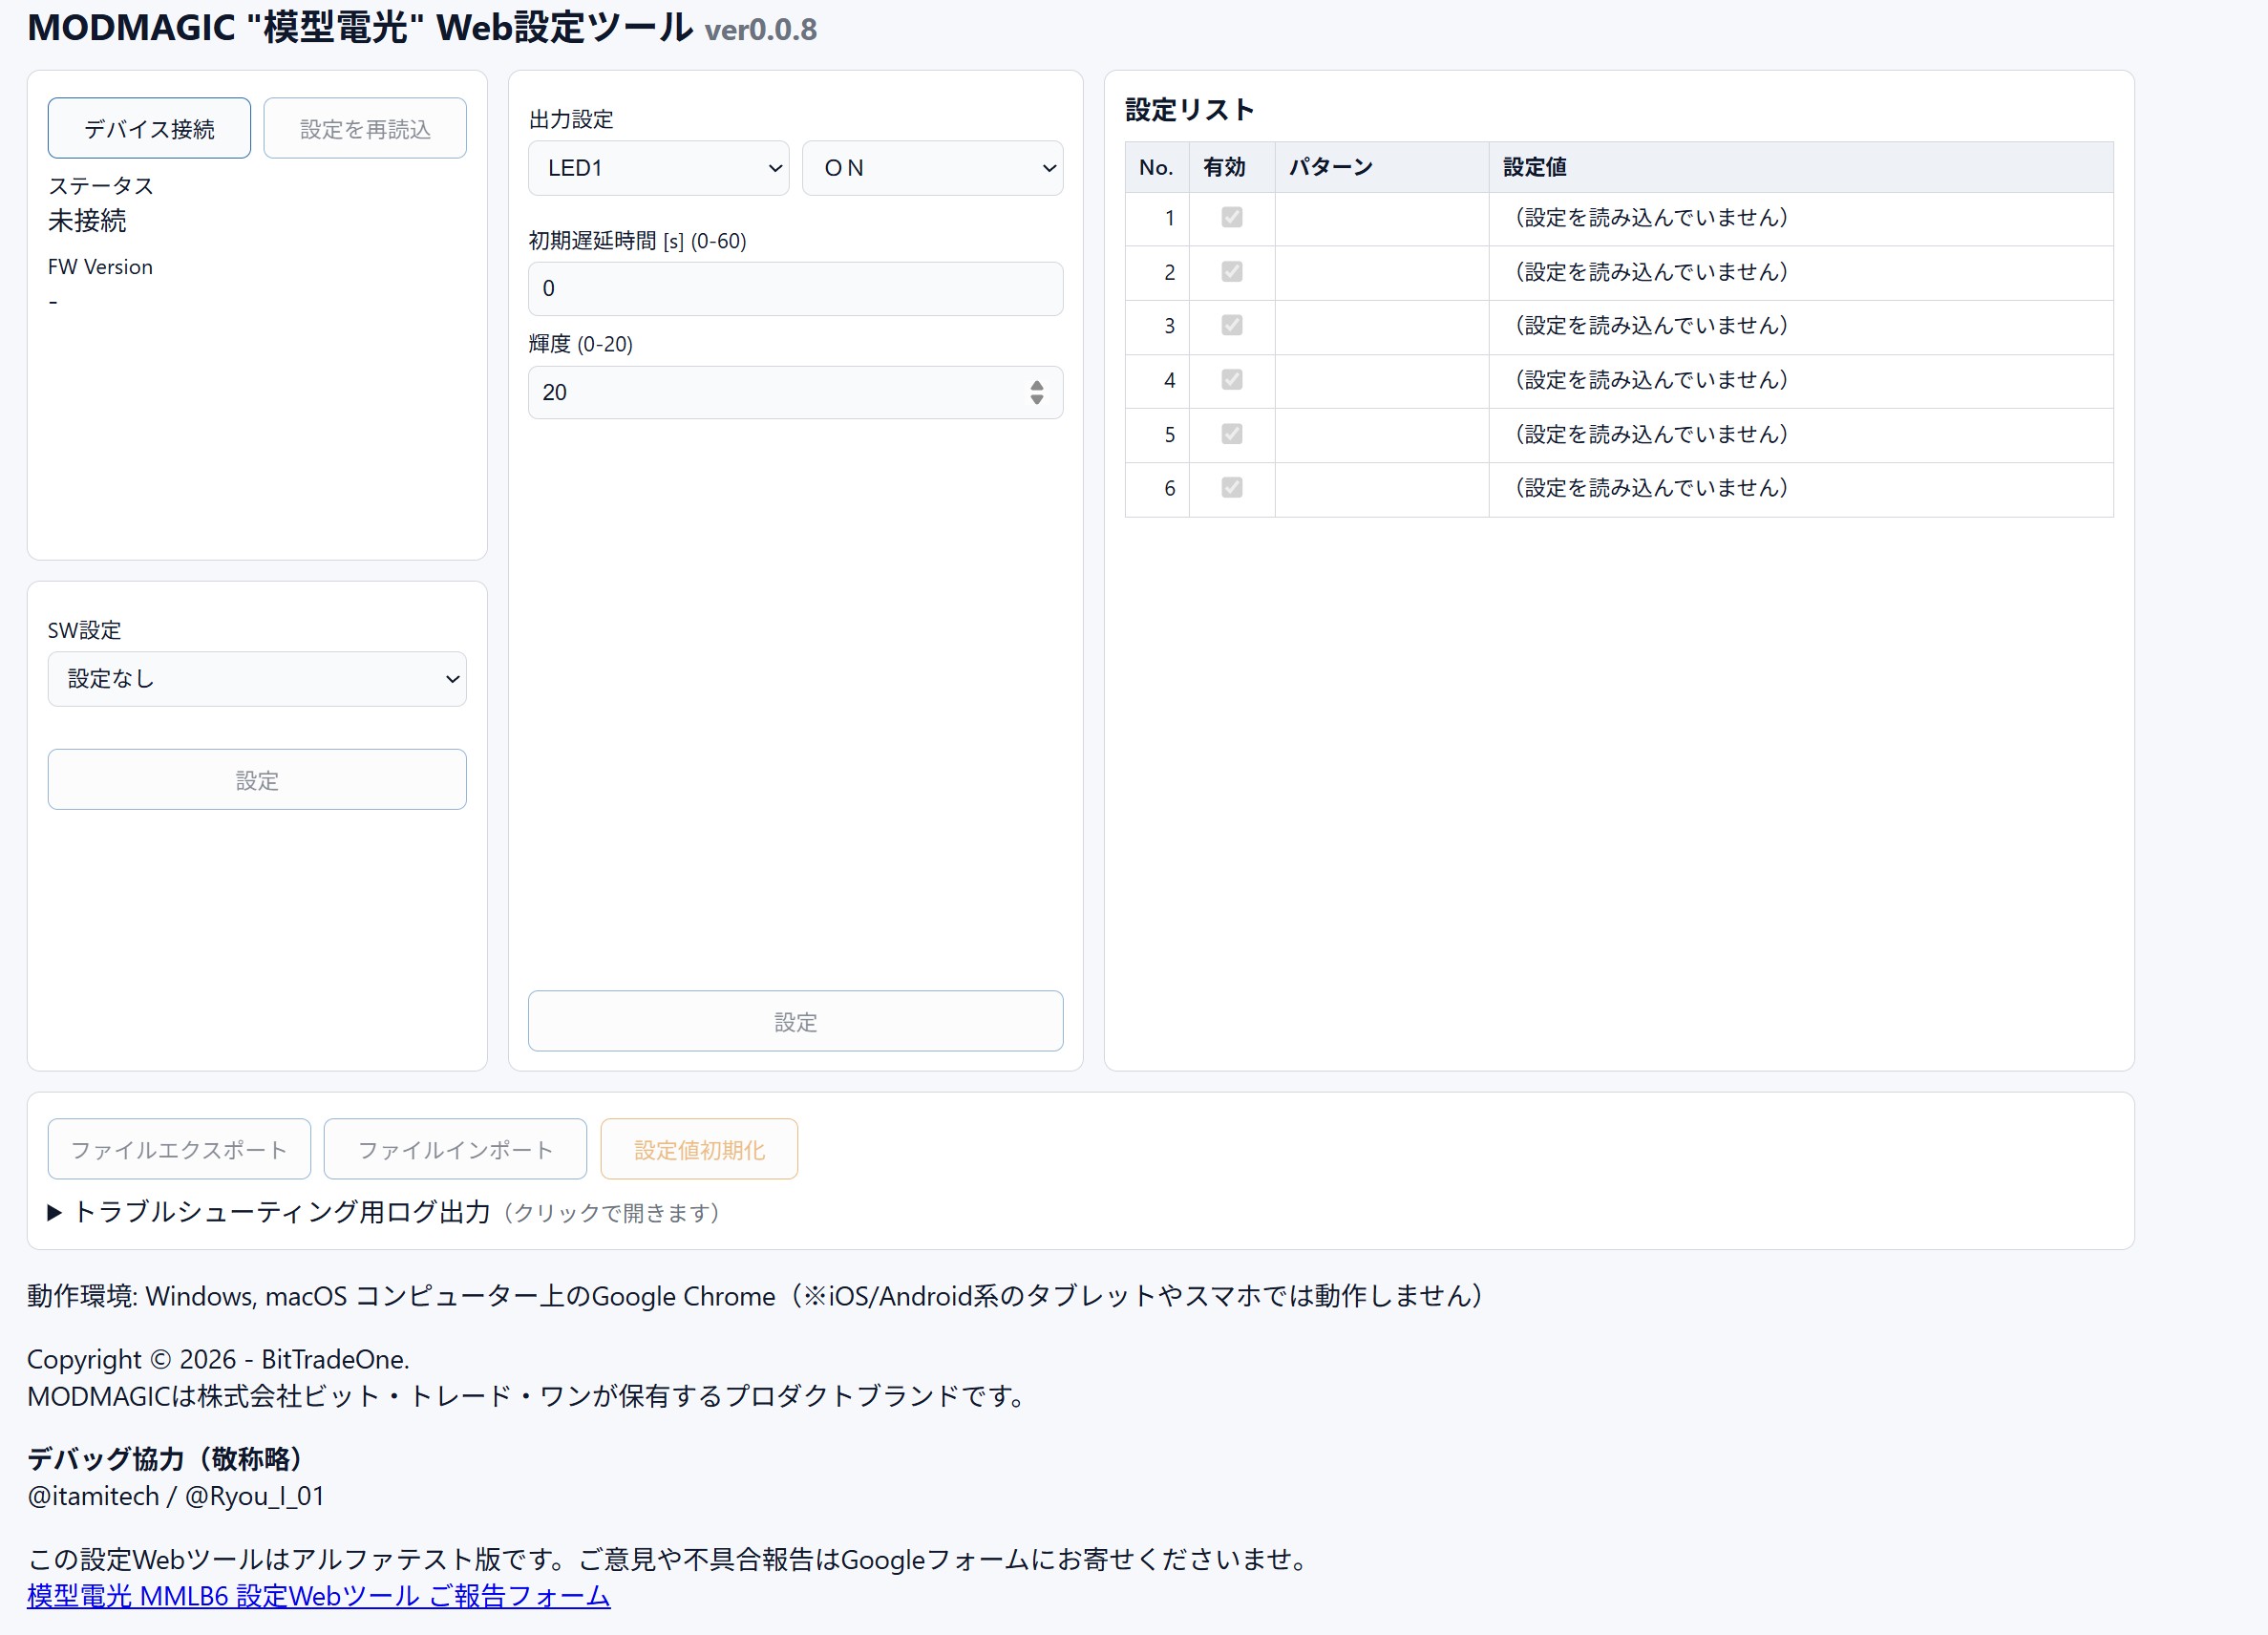Open the 模型電光 MMLB6 ご報告フォーム link
This screenshot has width=2268, height=1635.
coord(318,1595)
